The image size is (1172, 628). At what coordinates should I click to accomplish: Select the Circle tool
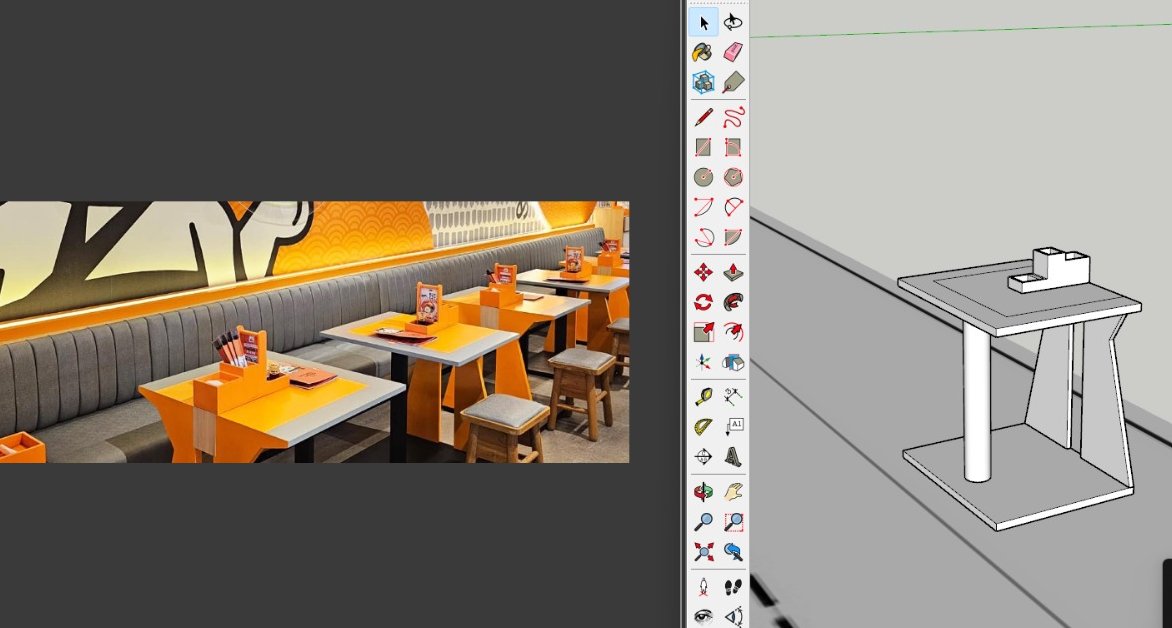click(703, 177)
